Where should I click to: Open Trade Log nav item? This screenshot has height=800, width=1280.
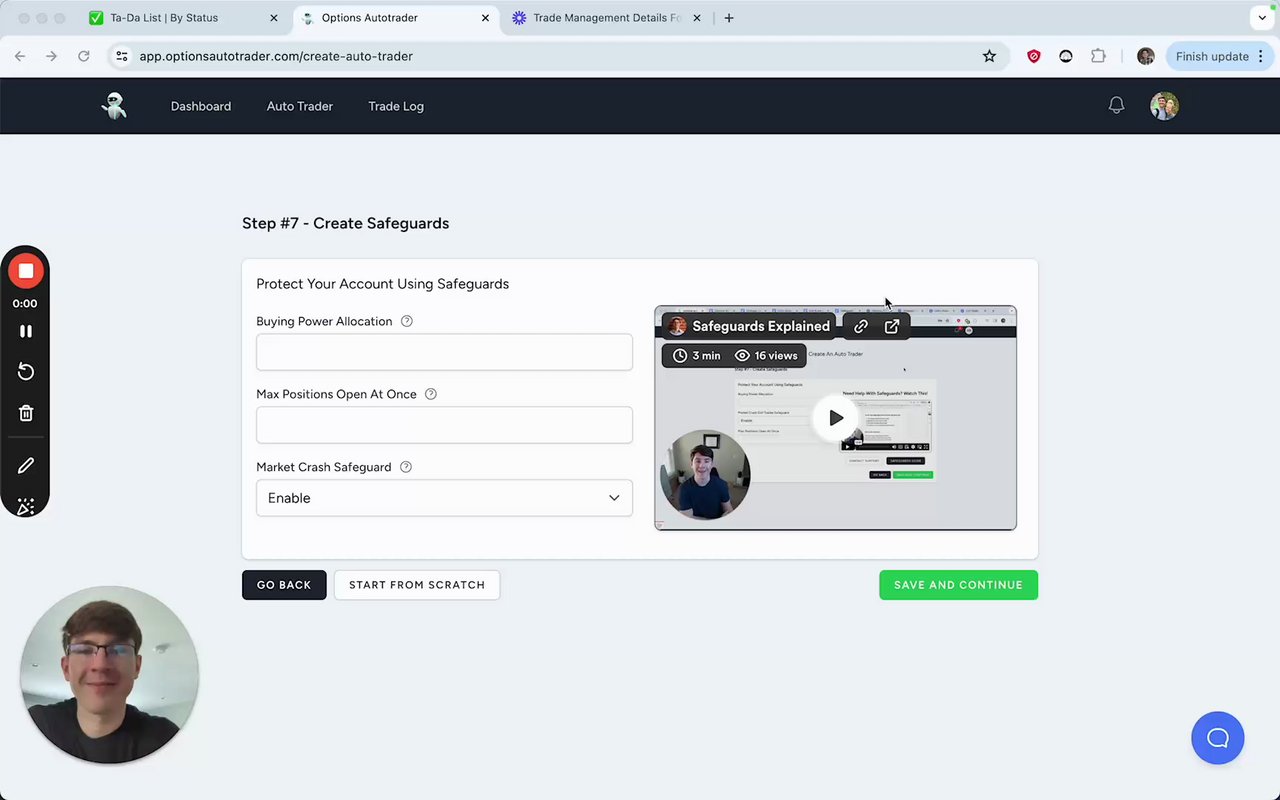coord(396,106)
